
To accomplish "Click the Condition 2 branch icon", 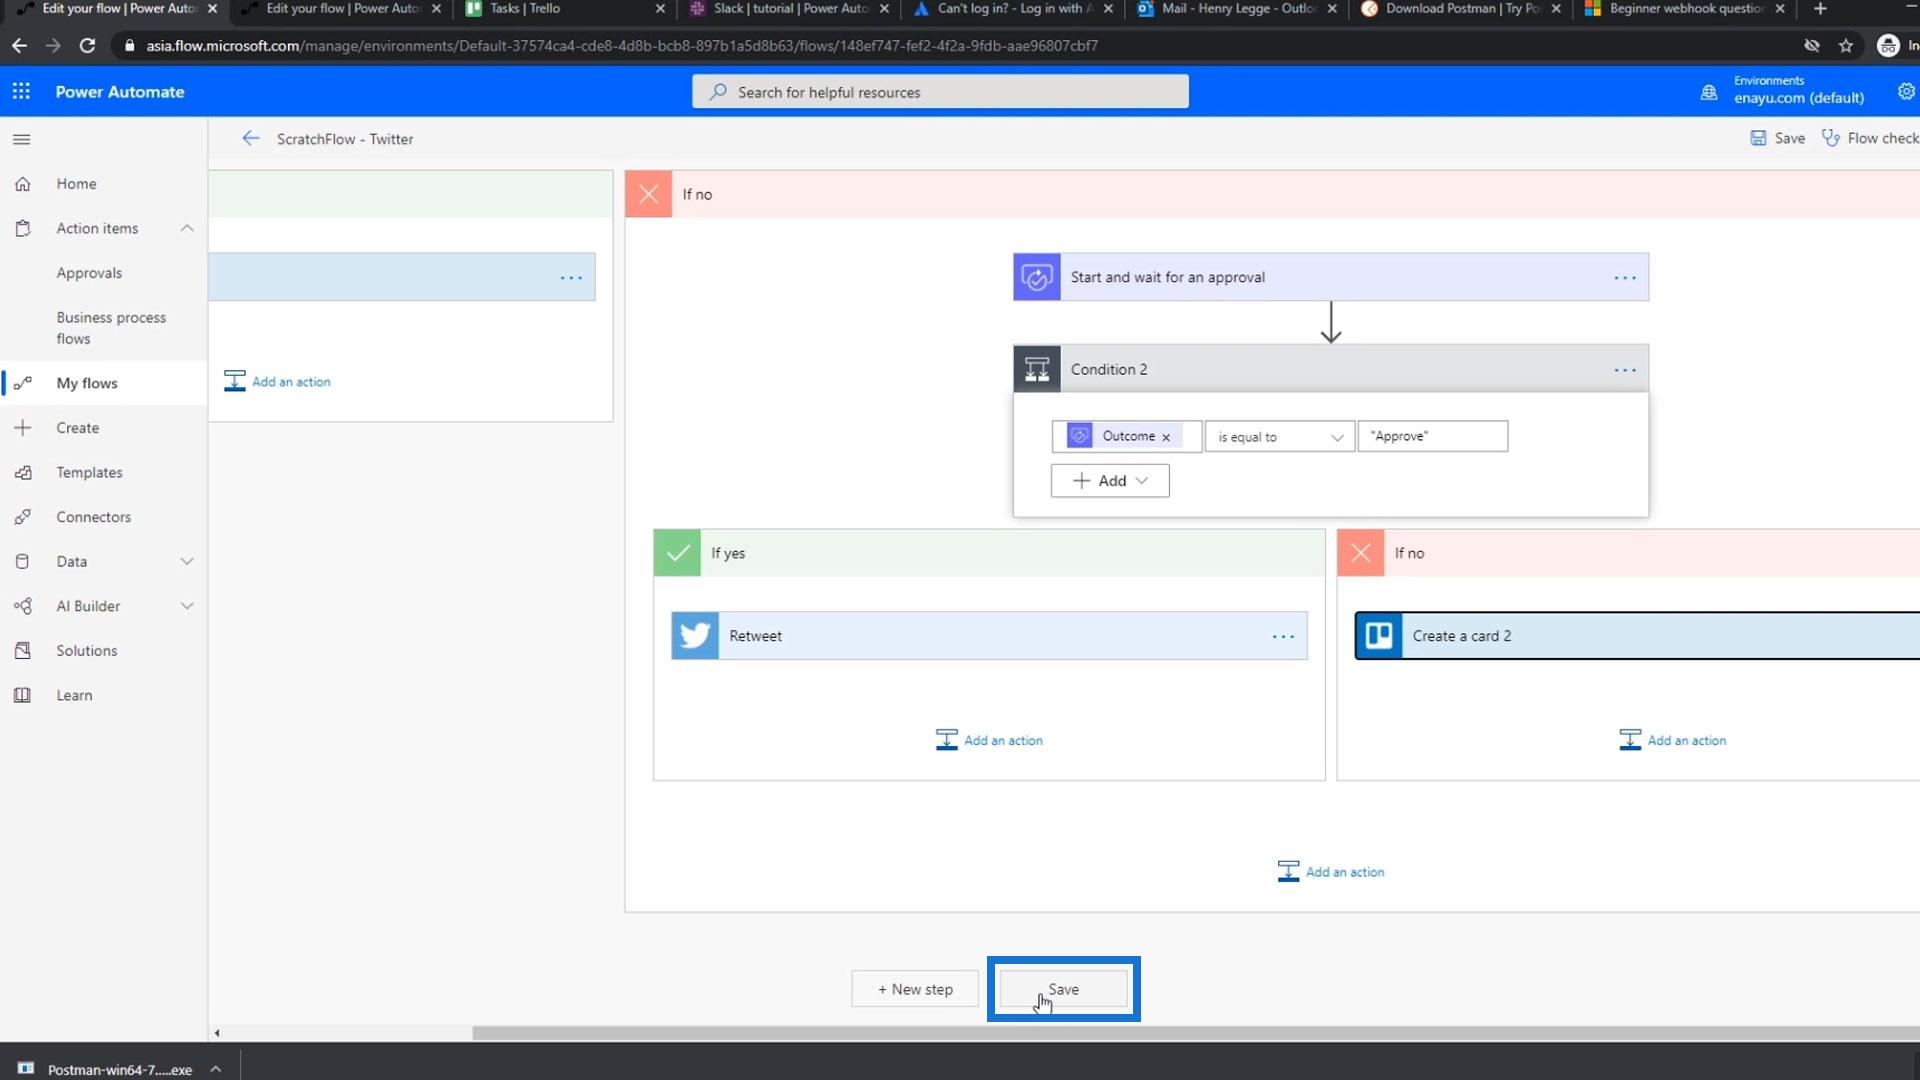I will pyautogui.click(x=1037, y=369).
